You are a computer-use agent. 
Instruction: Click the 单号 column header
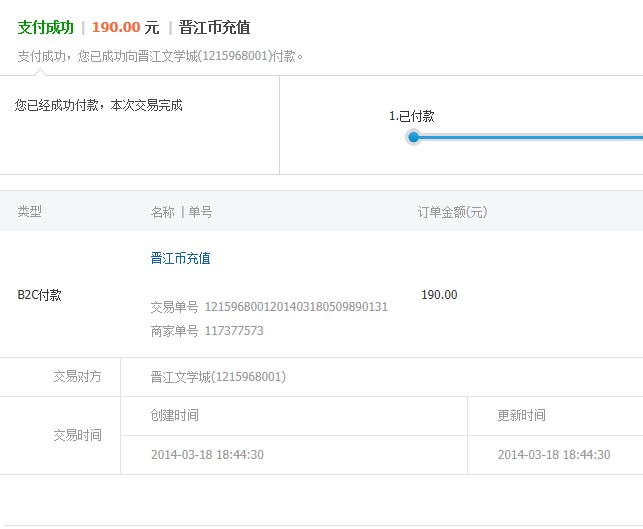click(200, 212)
